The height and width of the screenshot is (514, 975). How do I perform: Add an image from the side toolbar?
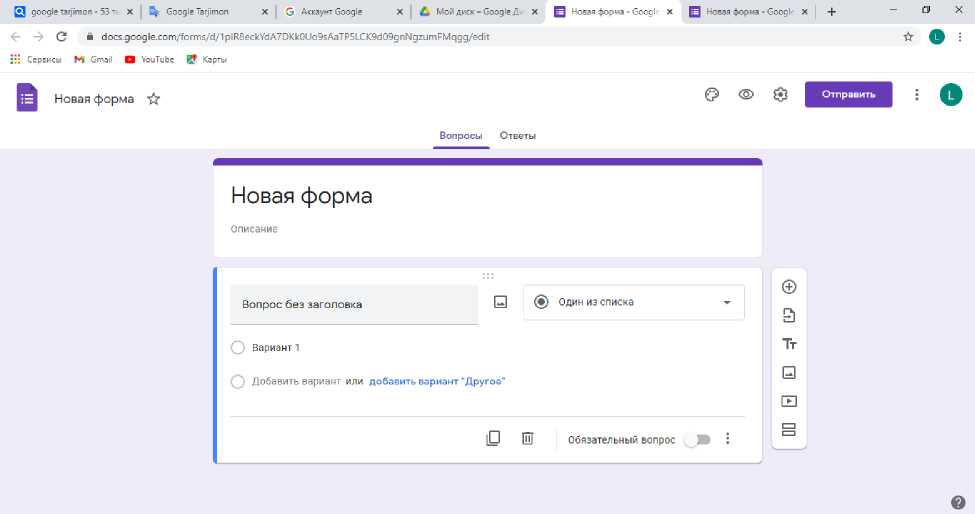[789, 372]
